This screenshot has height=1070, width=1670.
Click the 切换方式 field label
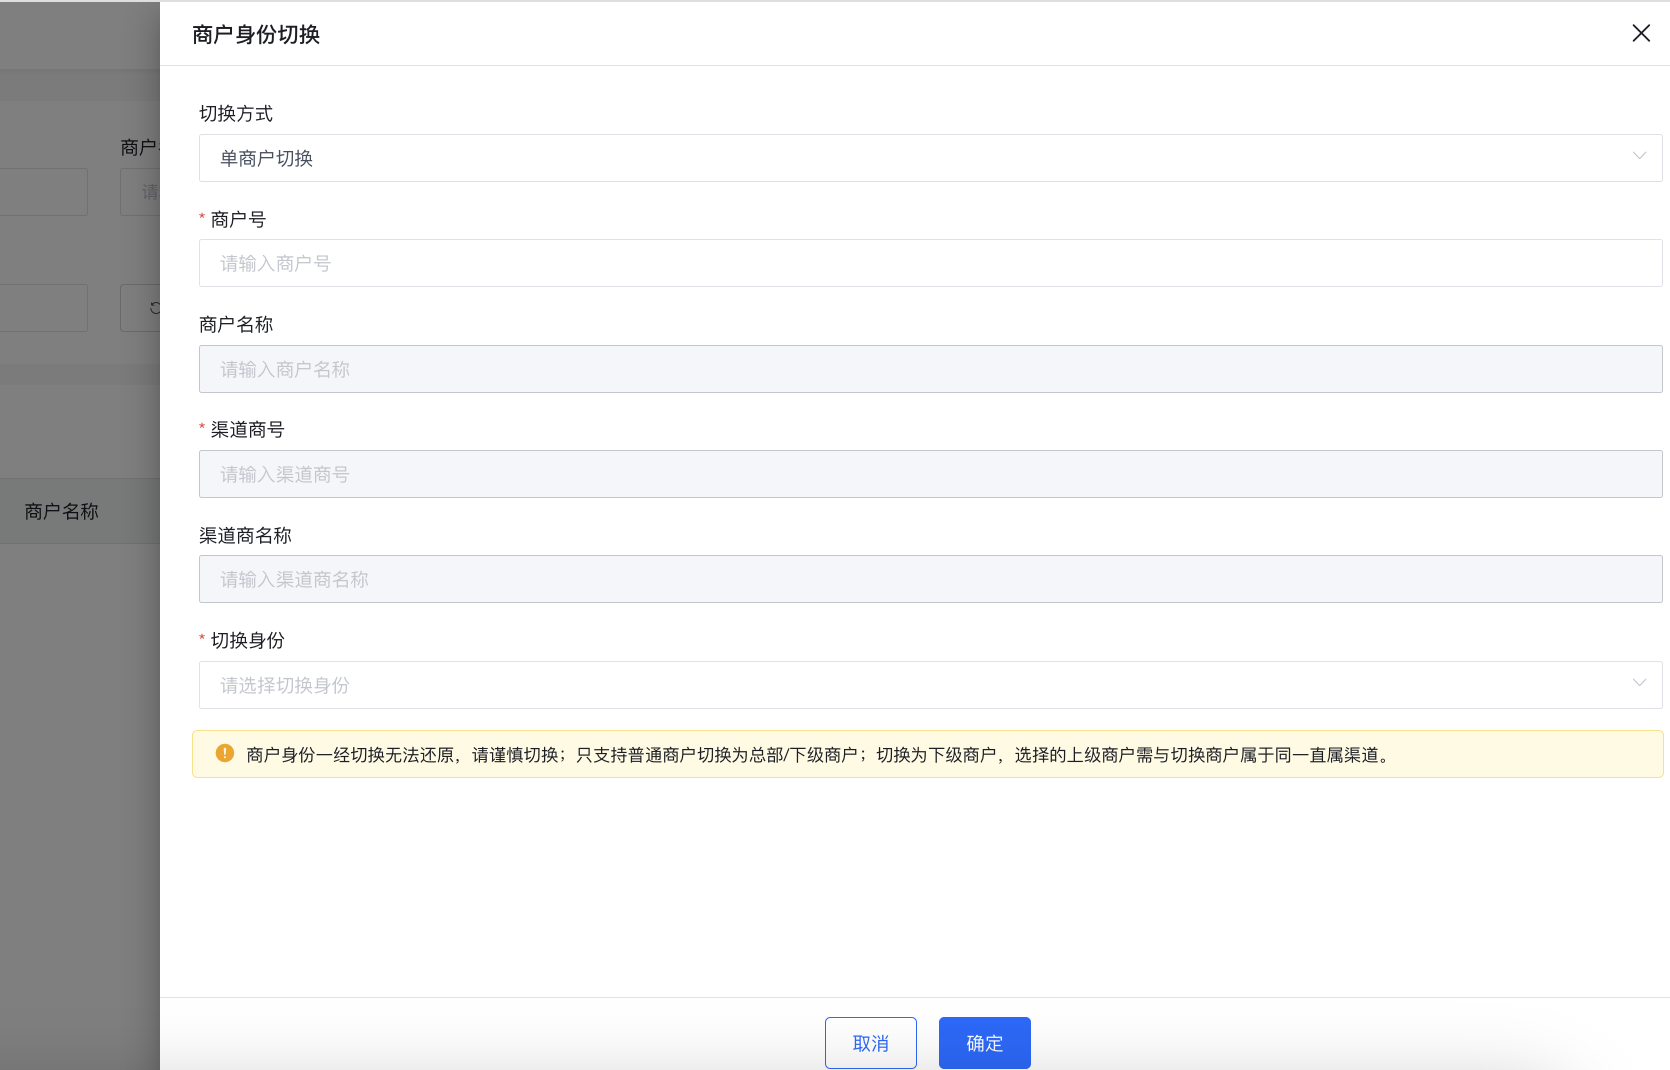[236, 114]
